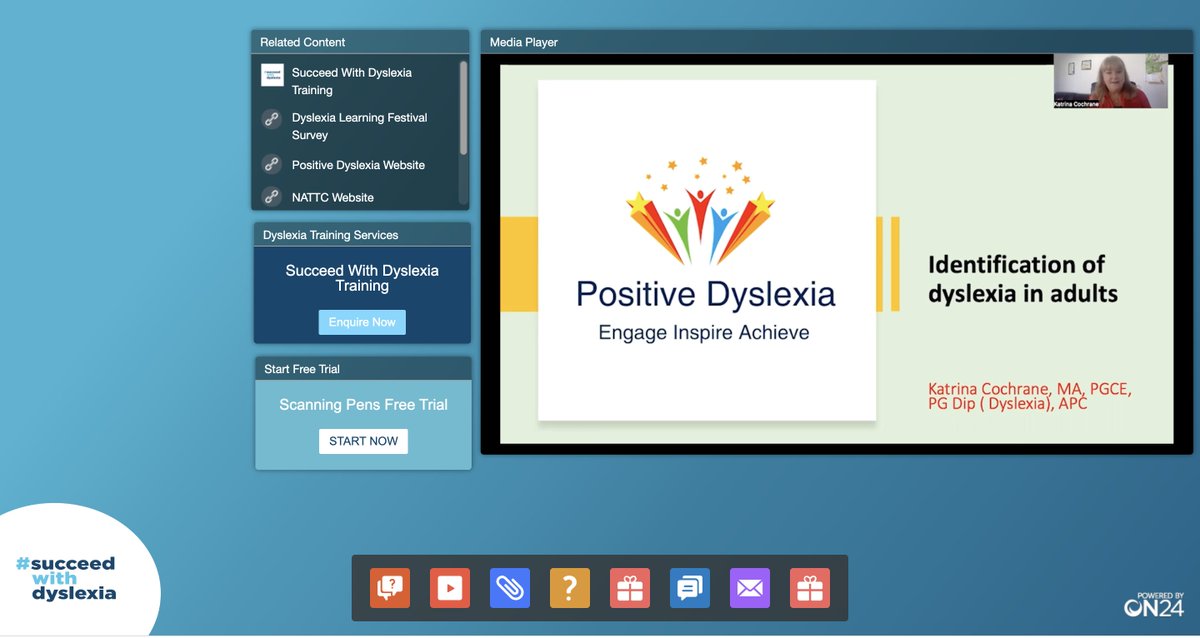Click the #succeedwithdyslexia logo

[66, 578]
